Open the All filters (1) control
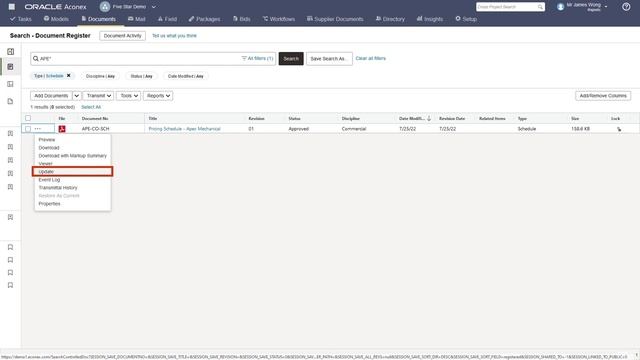This screenshot has height=360, width=640. click(257, 58)
